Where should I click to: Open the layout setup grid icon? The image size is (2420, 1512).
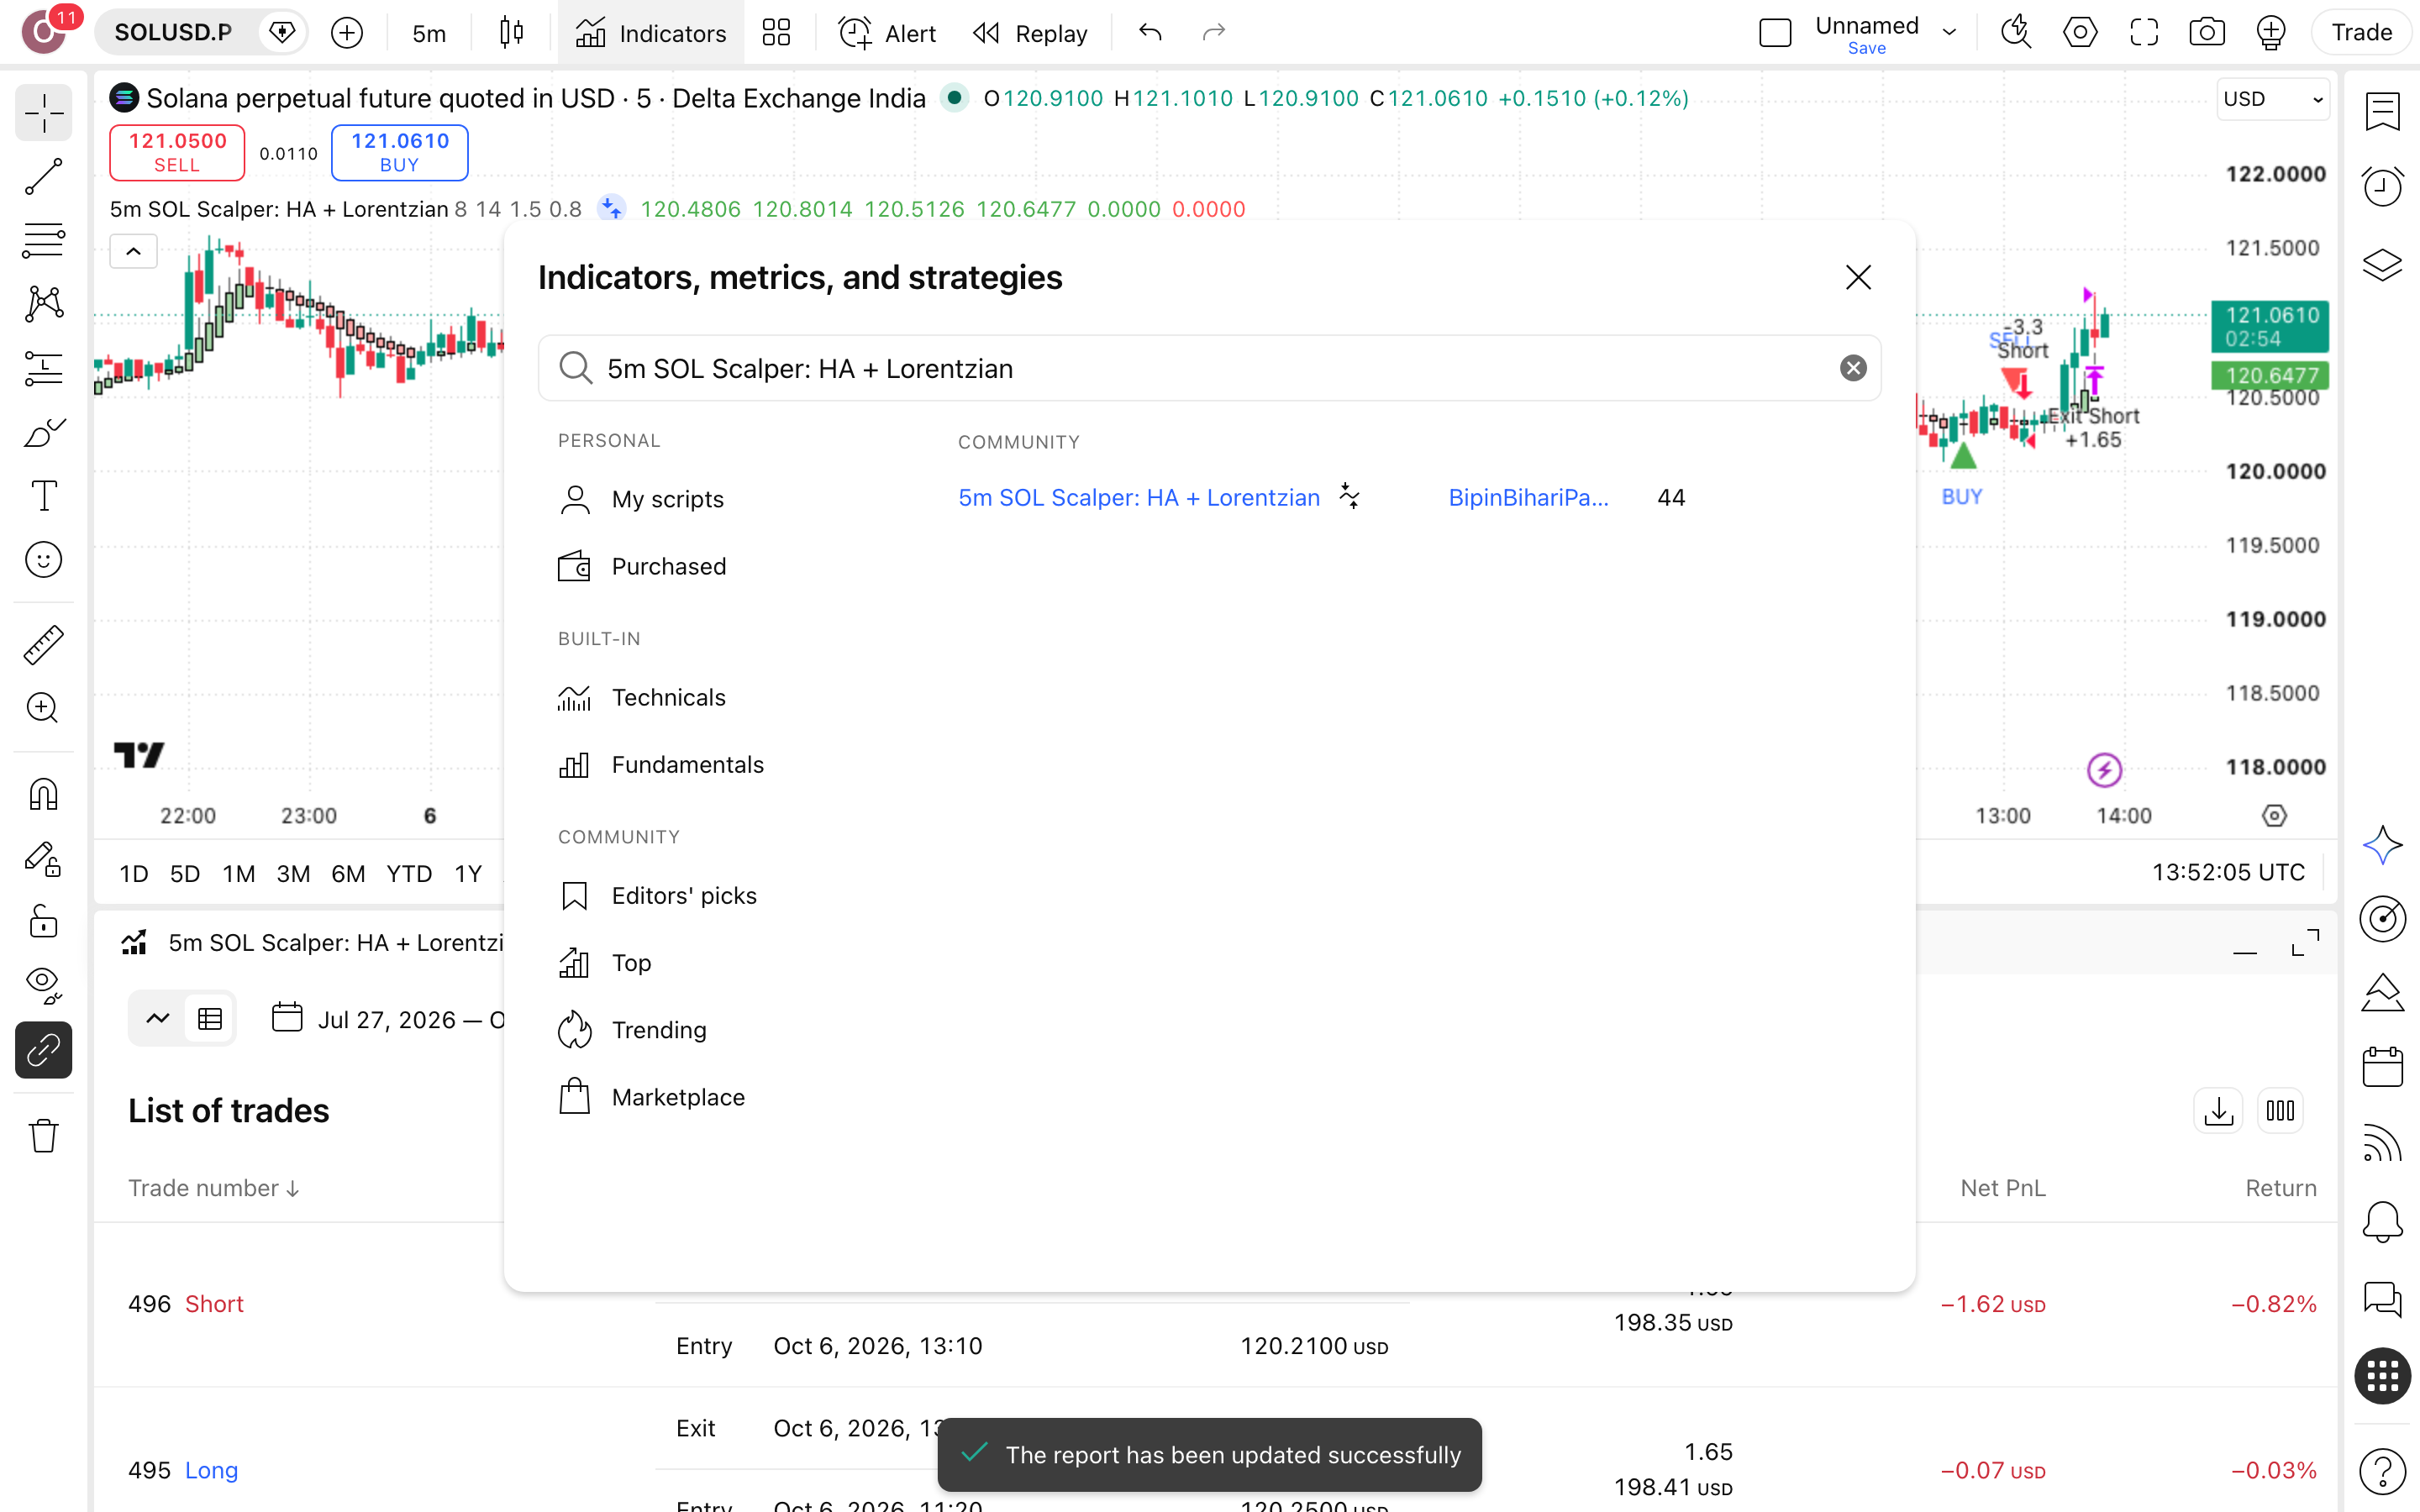[x=776, y=33]
